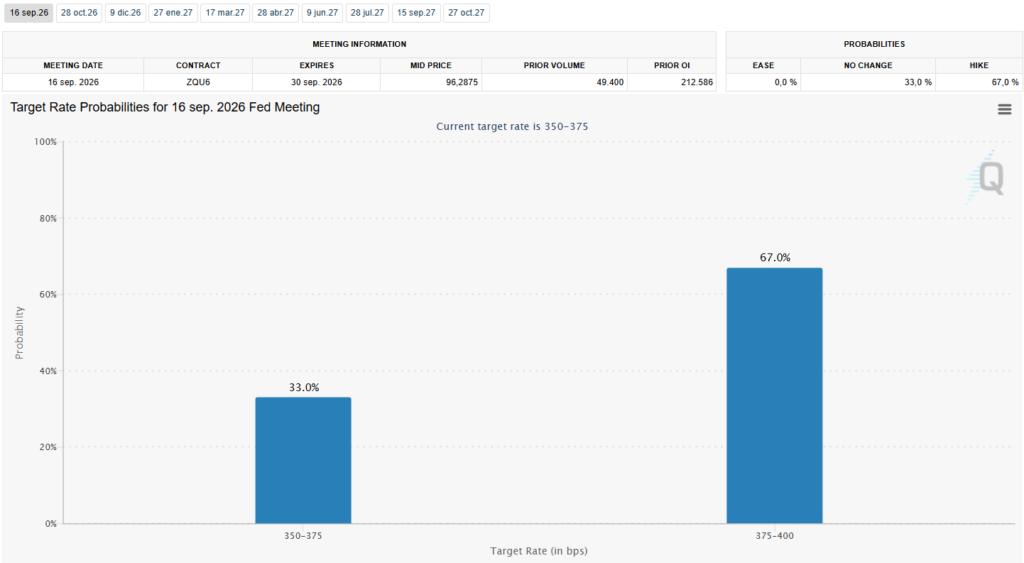This screenshot has height=563, width=1024.
Task: Switch to the 28 jul.27 meeting tab
Action: [x=367, y=13]
